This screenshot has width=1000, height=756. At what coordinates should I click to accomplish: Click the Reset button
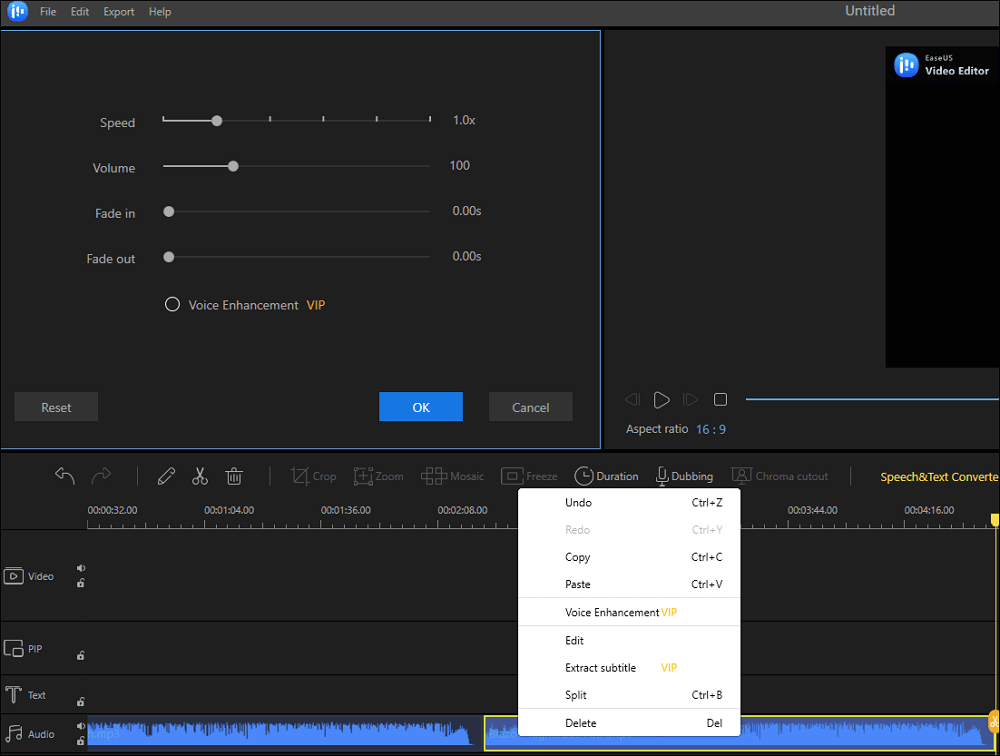[56, 407]
